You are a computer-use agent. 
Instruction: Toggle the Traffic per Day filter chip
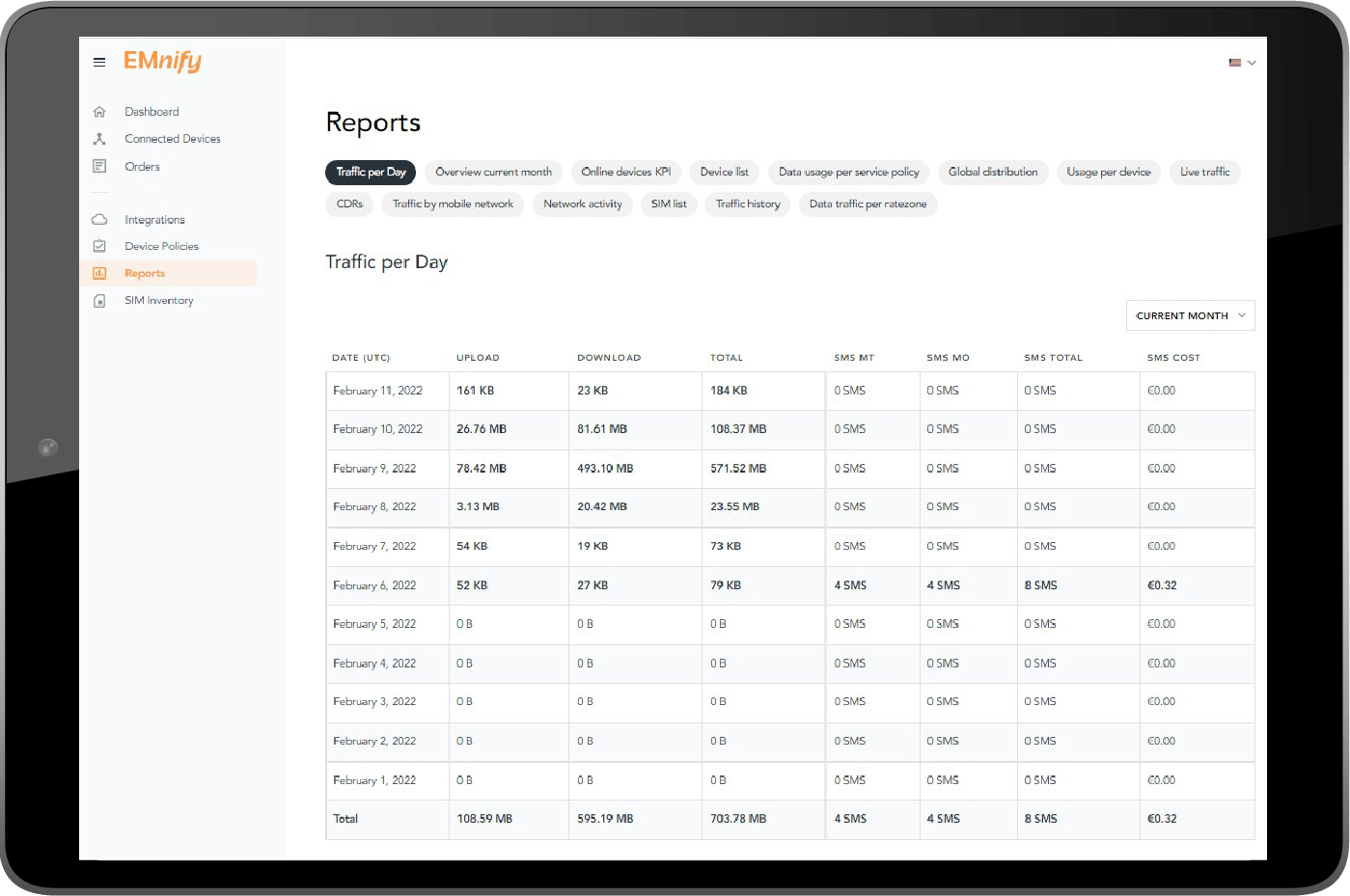click(370, 171)
